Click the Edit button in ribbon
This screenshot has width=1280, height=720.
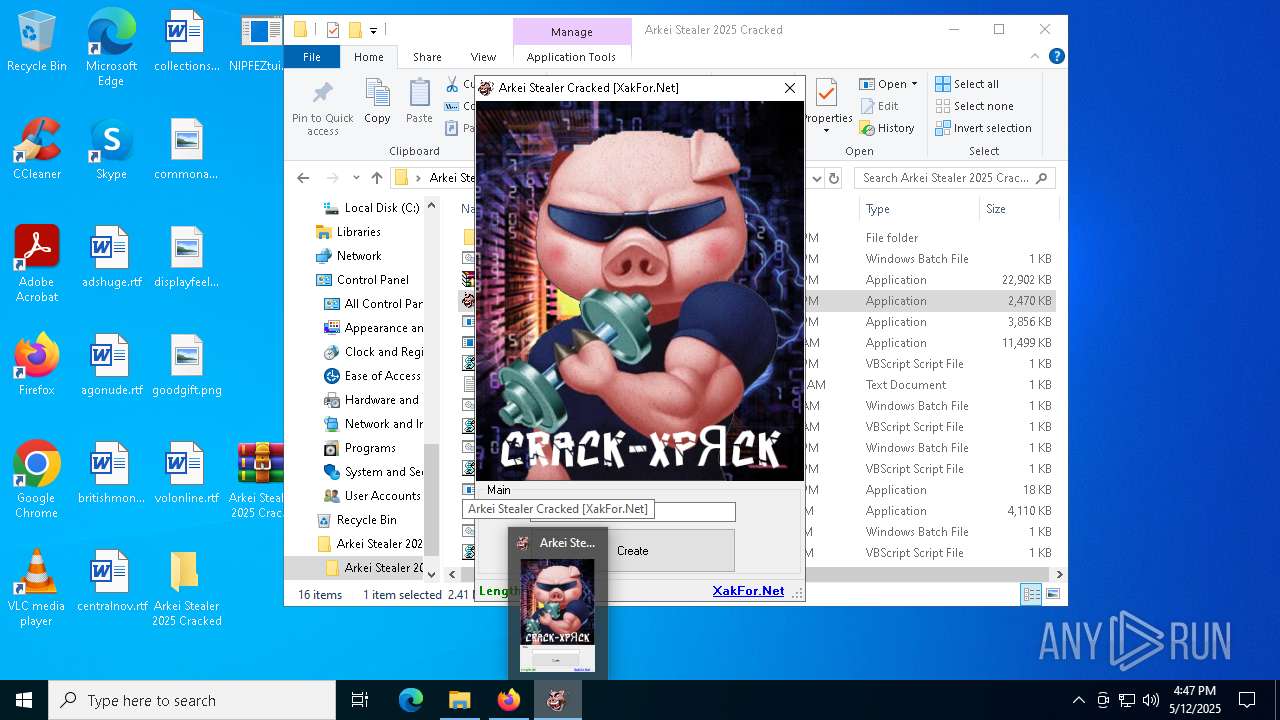pyautogui.click(x=879, y=106)
